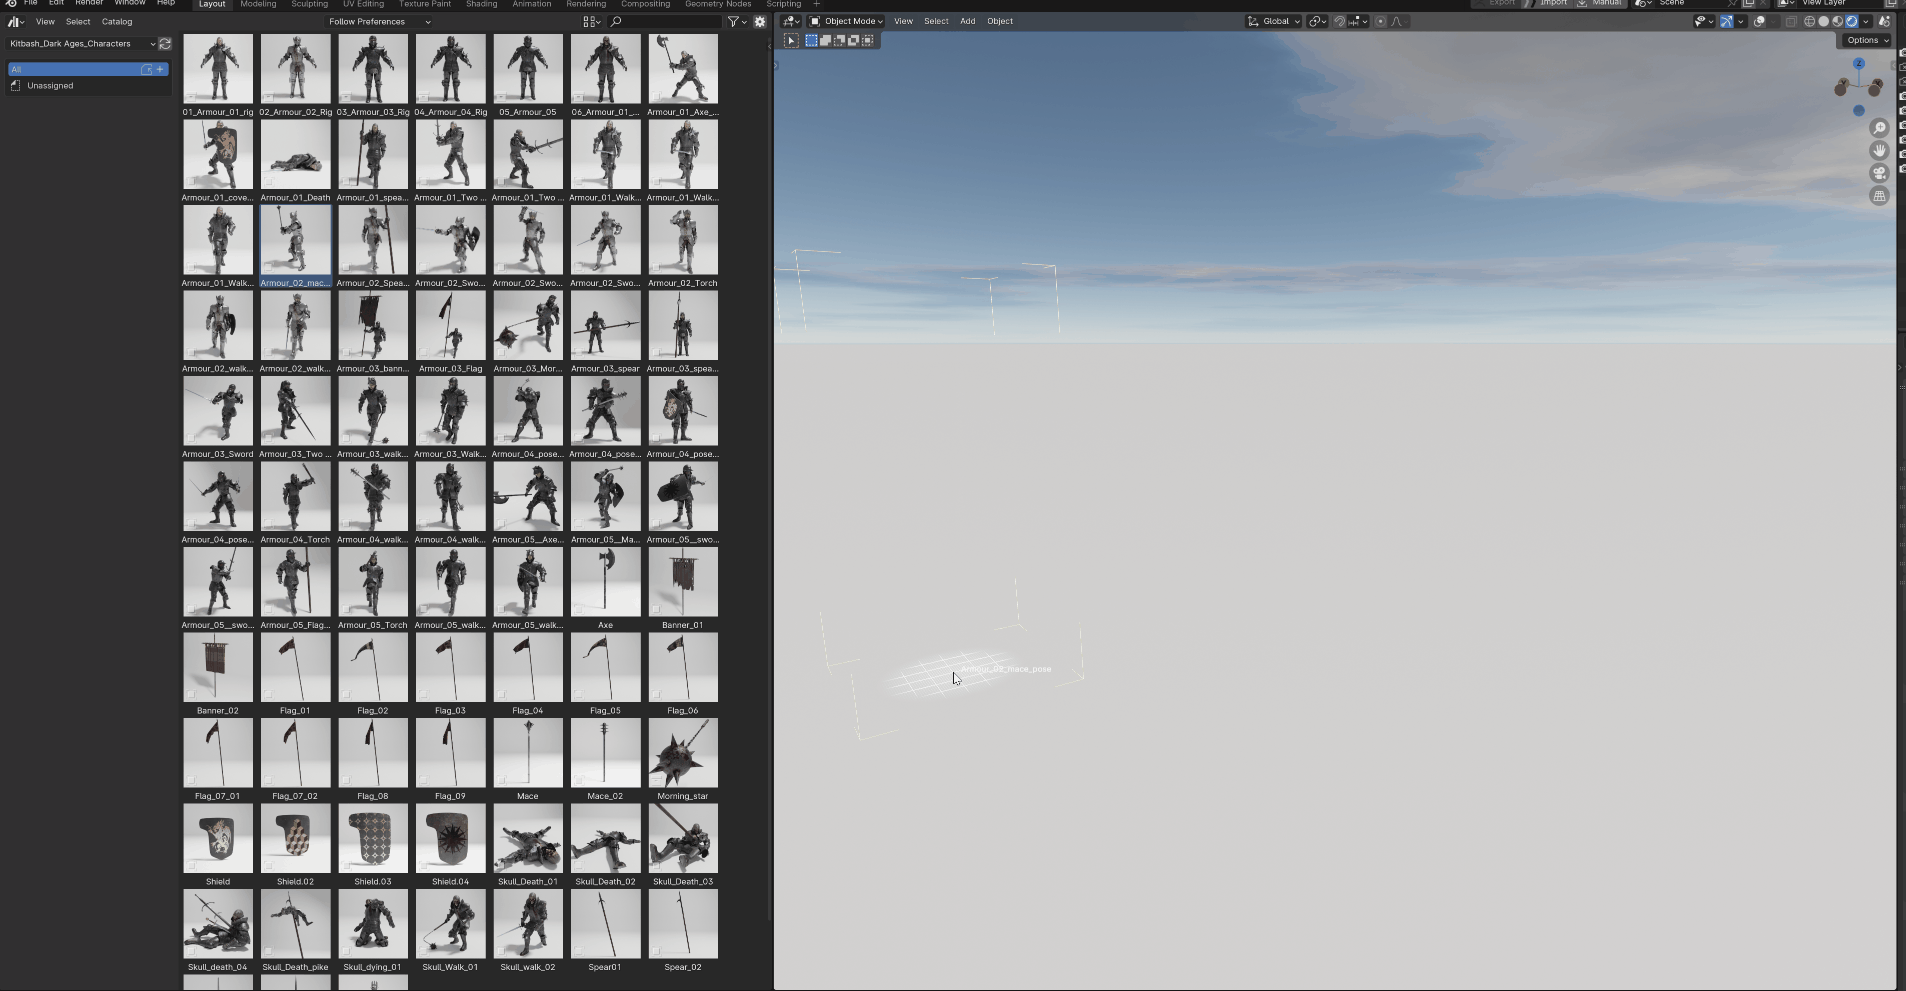Add a new catalog with the plus icon
1906x991 pixels.
[x=160, y=69]
